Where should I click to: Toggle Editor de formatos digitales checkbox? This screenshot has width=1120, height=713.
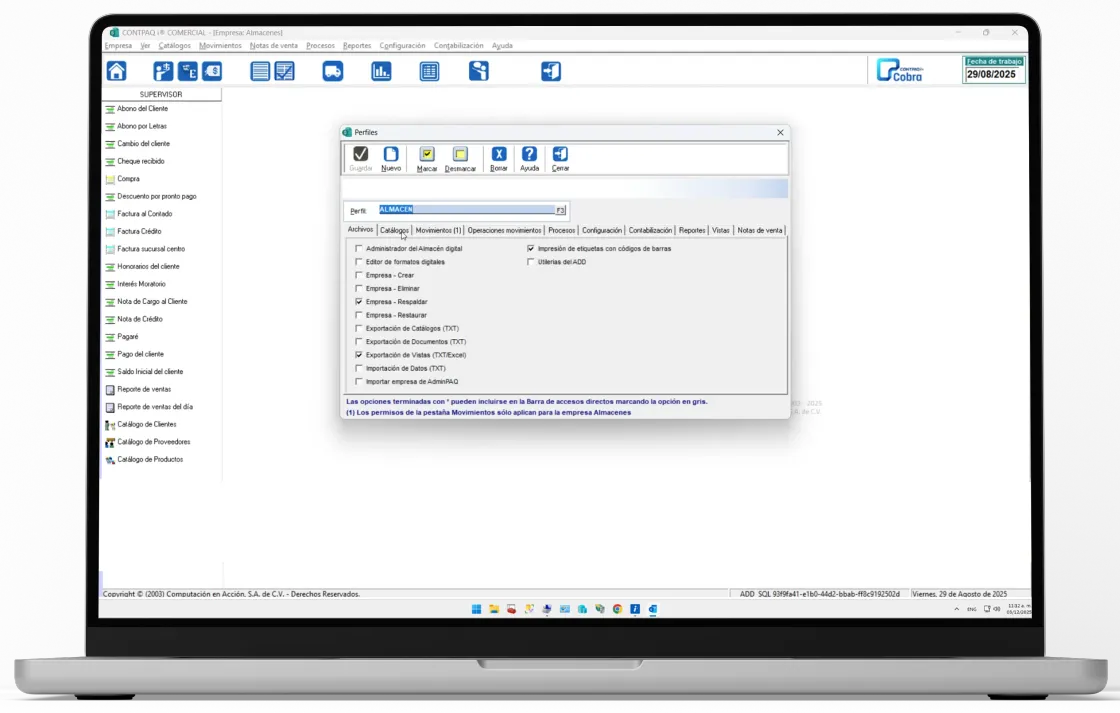click(359, 261)
